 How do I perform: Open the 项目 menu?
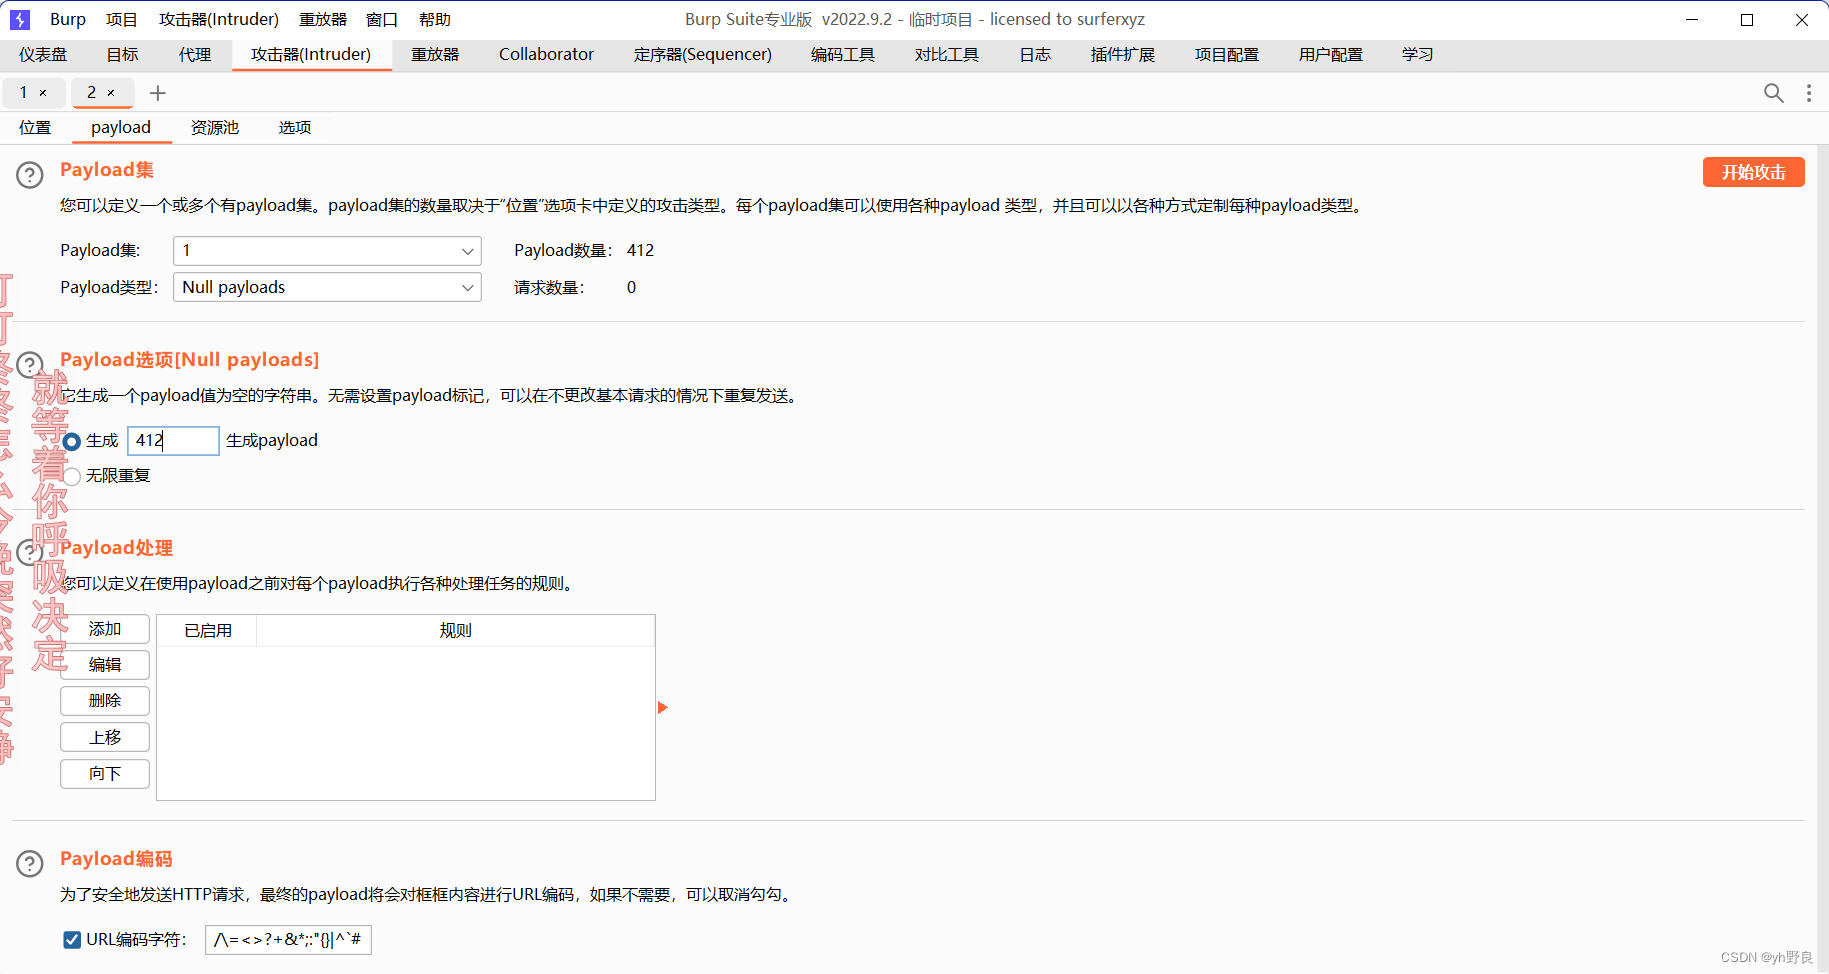coord(122,19)
